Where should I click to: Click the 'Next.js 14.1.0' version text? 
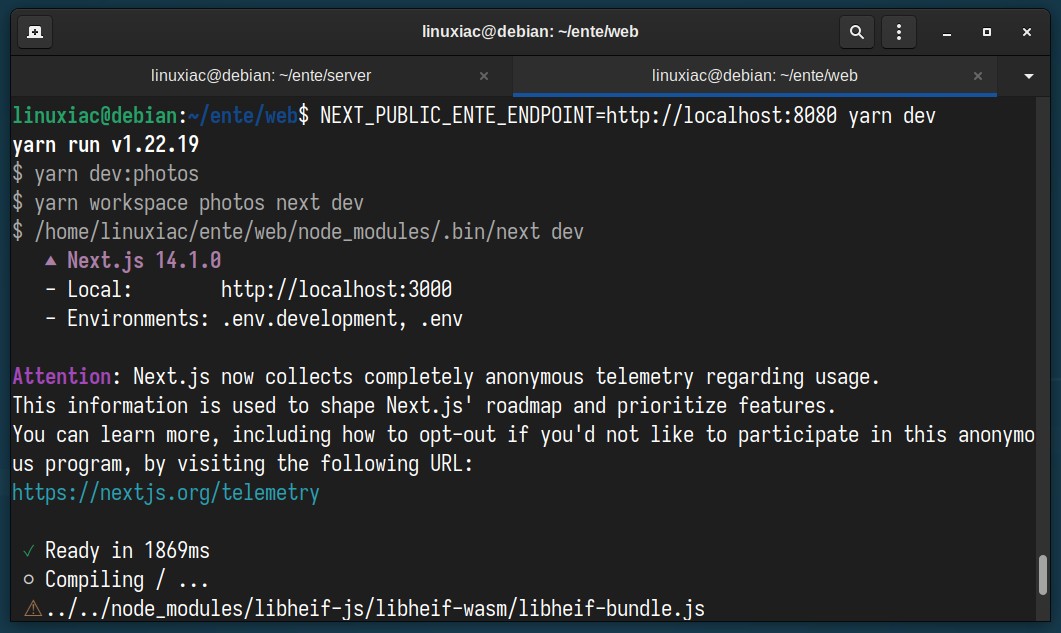pos(143,261)
